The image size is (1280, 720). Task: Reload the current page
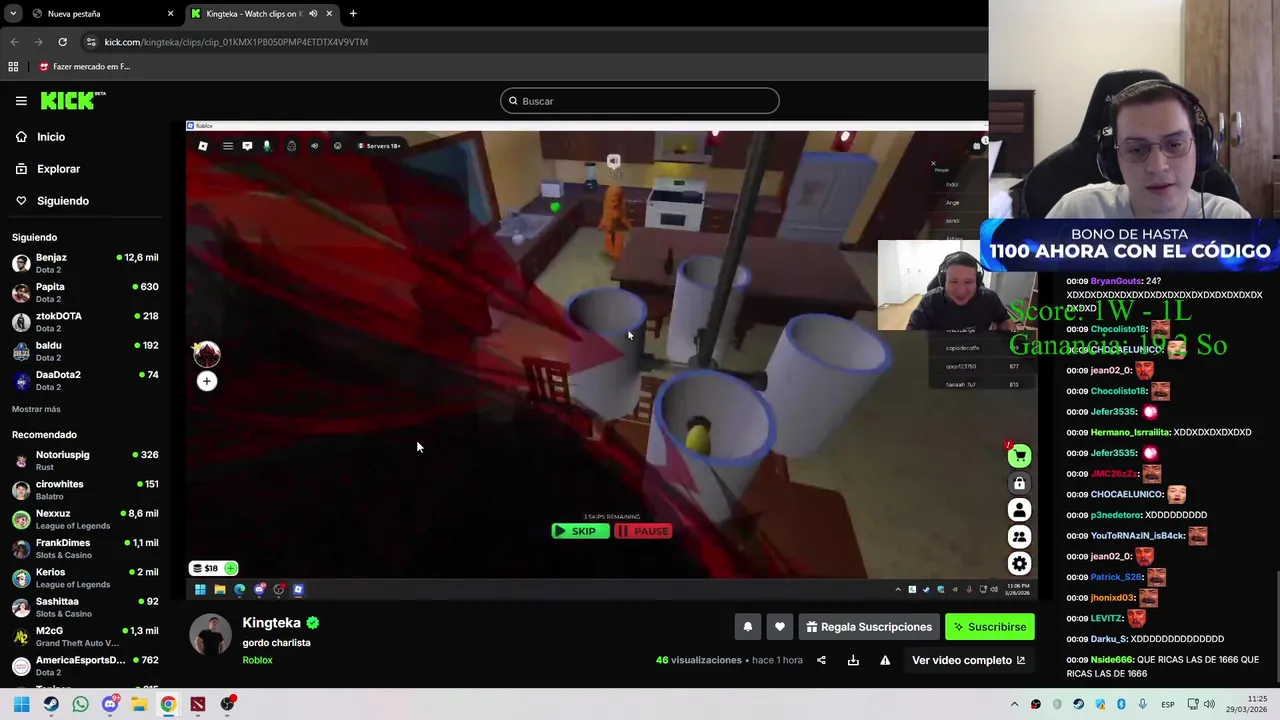62,42
